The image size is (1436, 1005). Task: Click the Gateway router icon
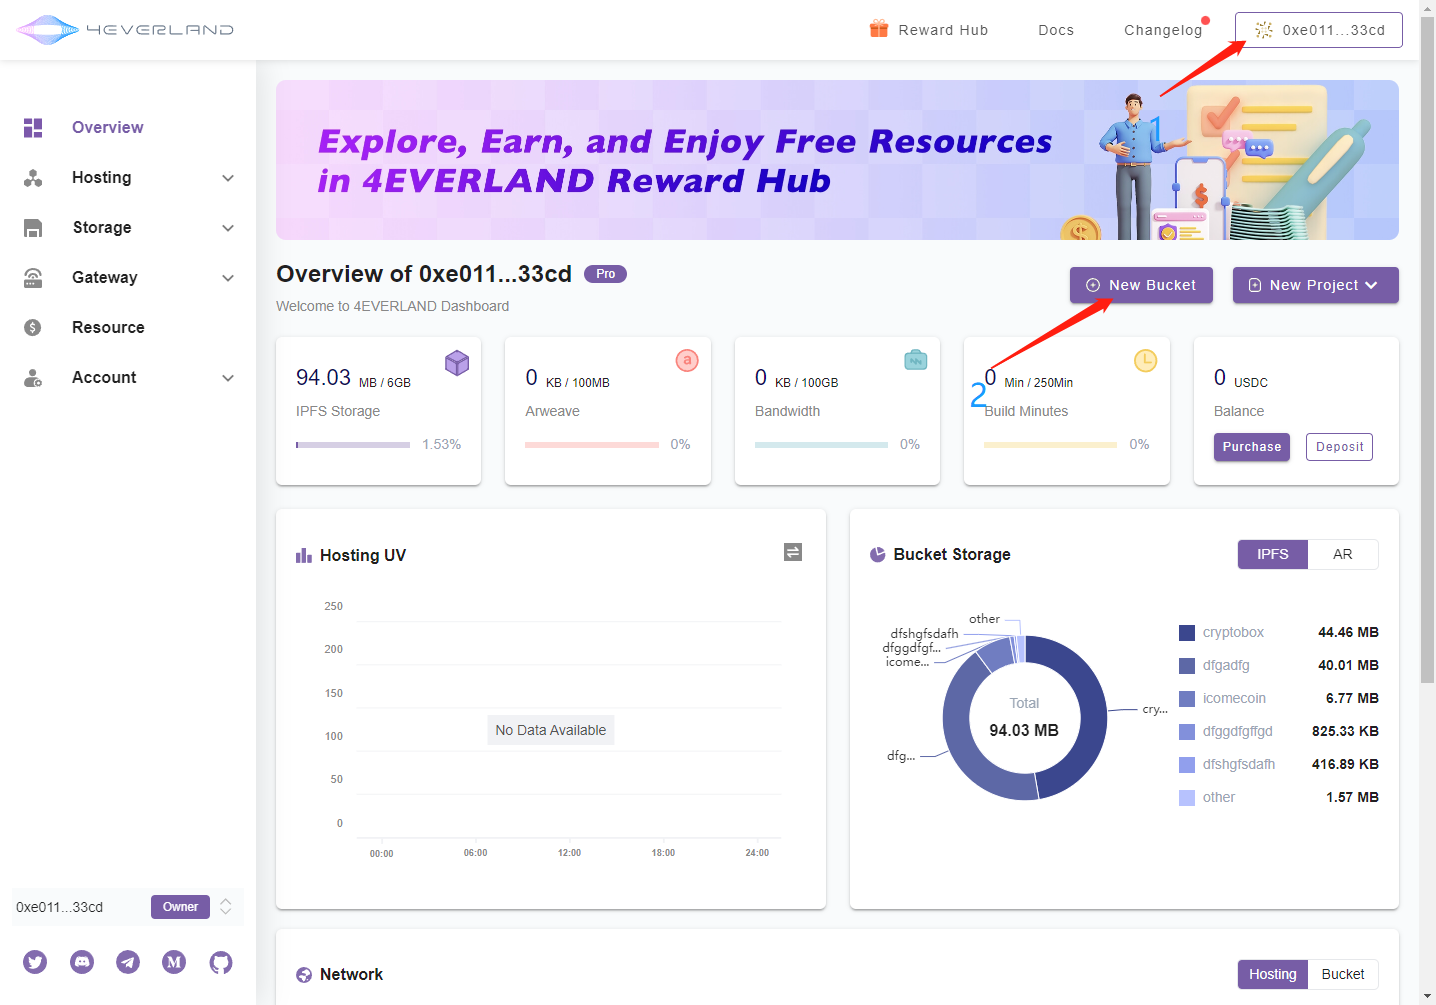click(33, 278)
